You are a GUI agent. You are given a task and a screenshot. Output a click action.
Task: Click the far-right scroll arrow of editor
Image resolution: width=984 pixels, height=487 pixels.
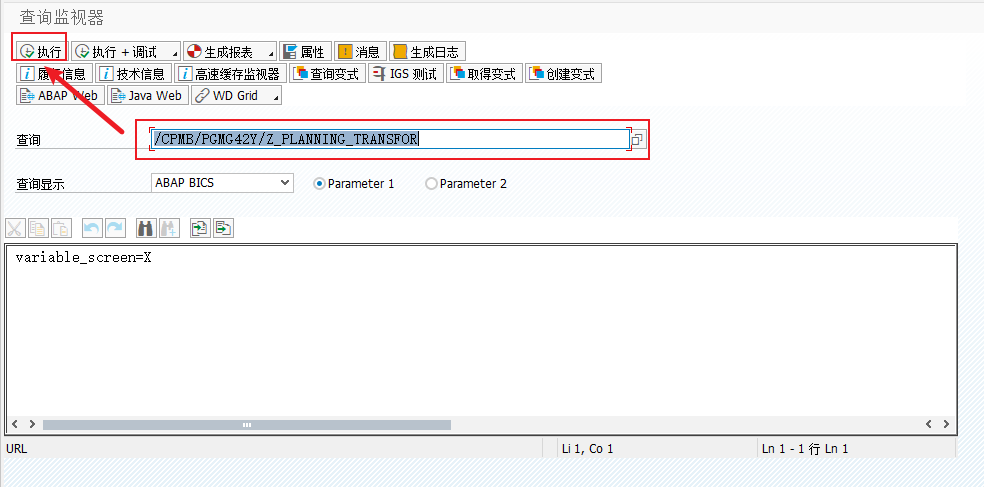pyautogui.click(x=946, y=424)
